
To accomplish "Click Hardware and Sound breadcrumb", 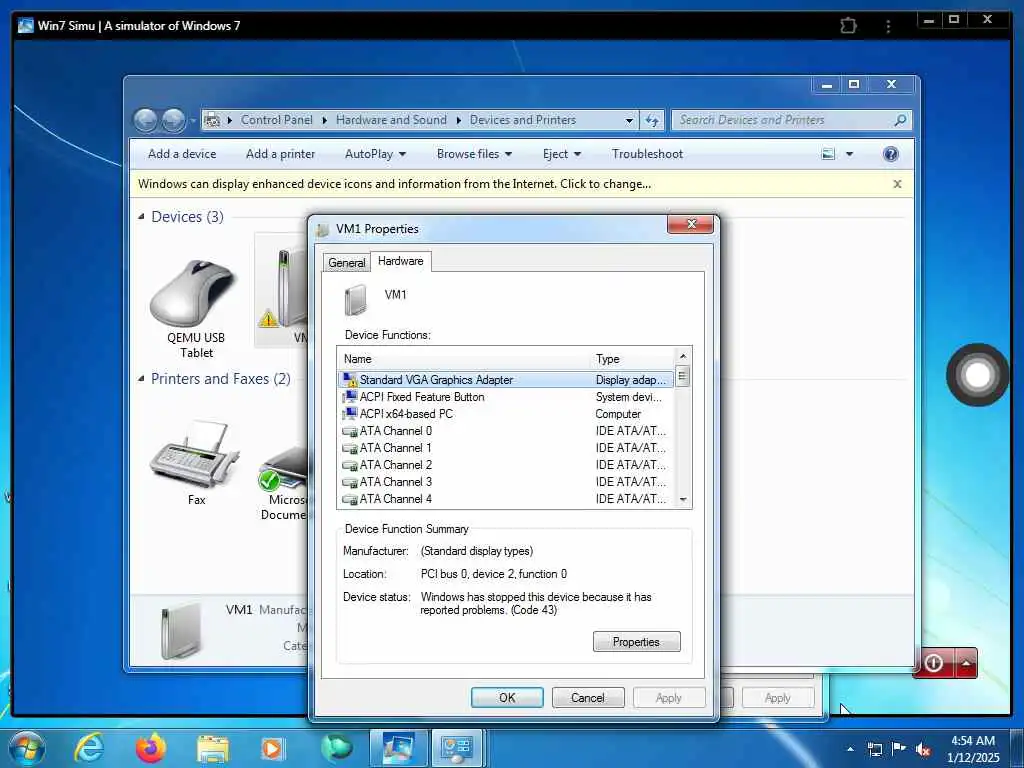I will point(391,120).
